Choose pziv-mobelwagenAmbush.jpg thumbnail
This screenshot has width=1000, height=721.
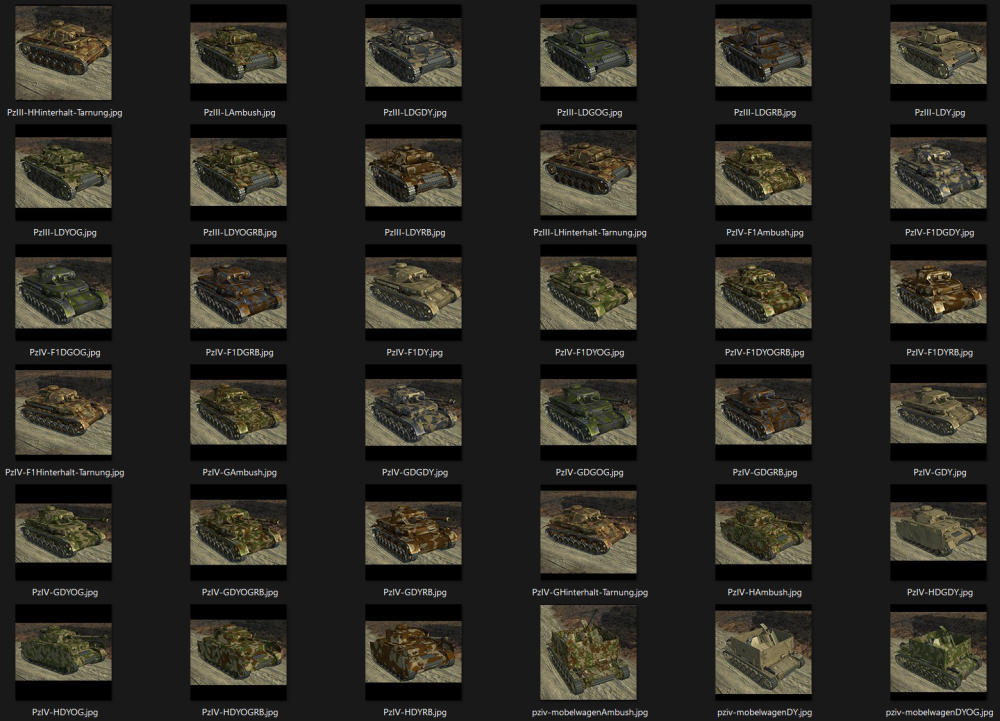click(588, 652)
